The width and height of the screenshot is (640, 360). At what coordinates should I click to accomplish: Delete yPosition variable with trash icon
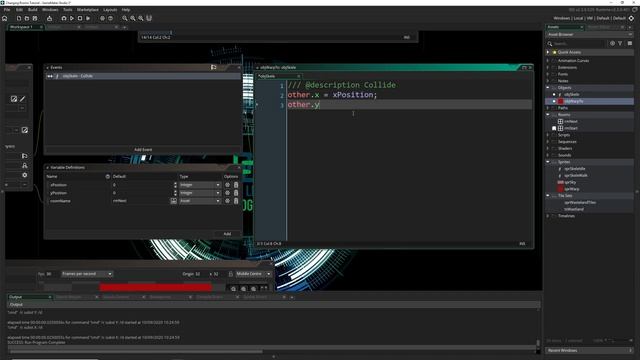click(236, 193)
